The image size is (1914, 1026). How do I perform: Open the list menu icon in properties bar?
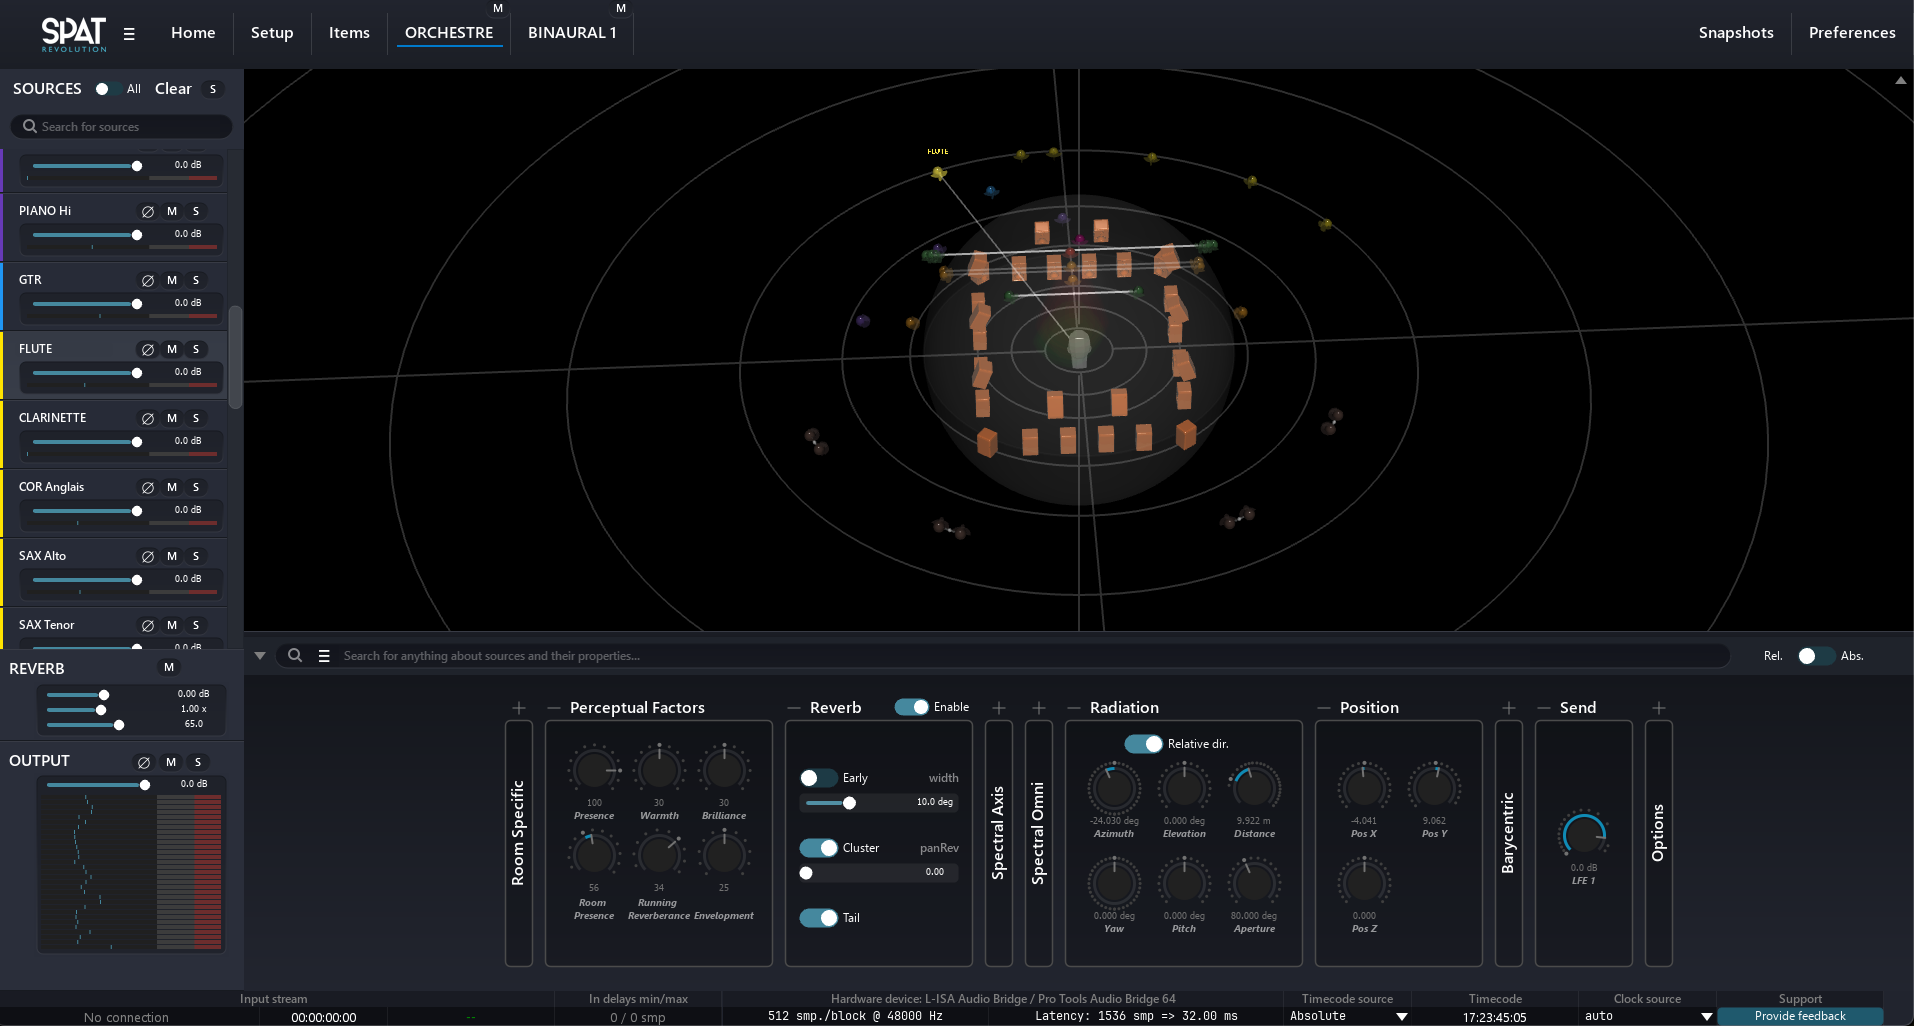point(324,656)
